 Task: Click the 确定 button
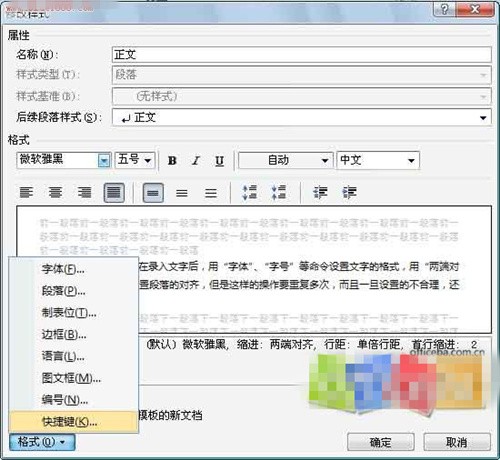tap(381, 442)
